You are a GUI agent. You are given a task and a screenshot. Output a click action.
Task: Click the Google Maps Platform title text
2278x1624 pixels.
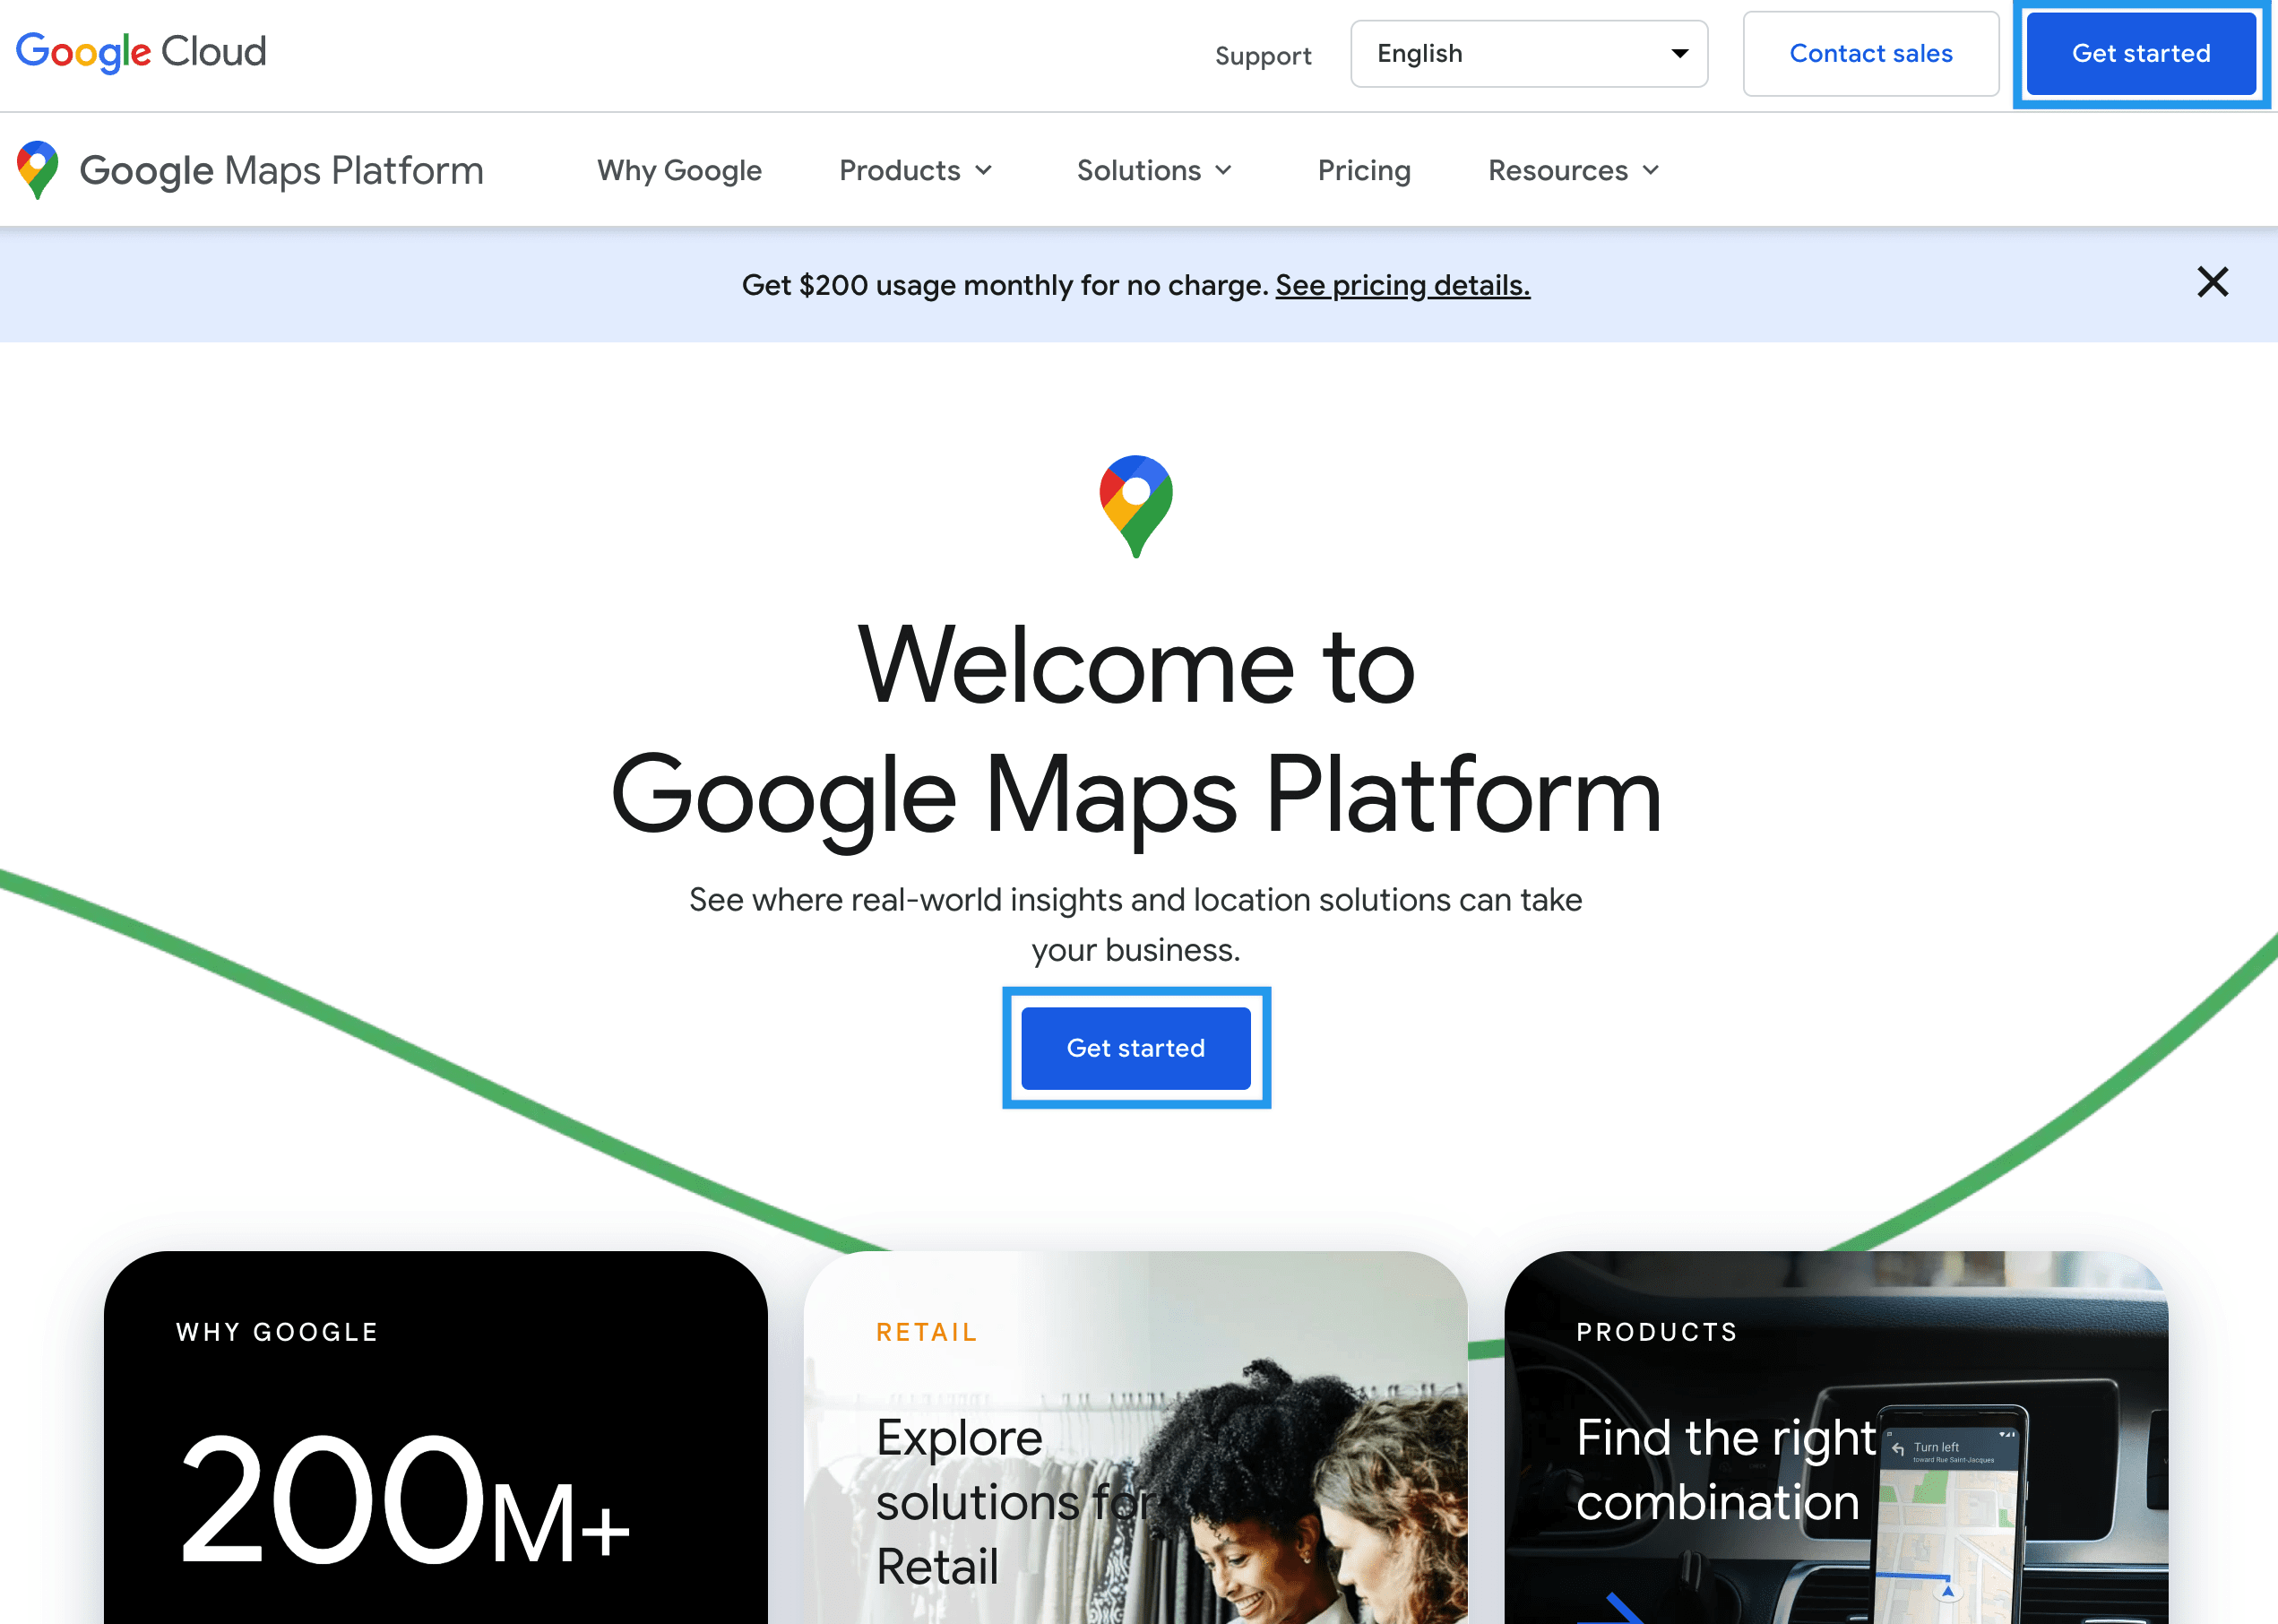pos(281,171)
